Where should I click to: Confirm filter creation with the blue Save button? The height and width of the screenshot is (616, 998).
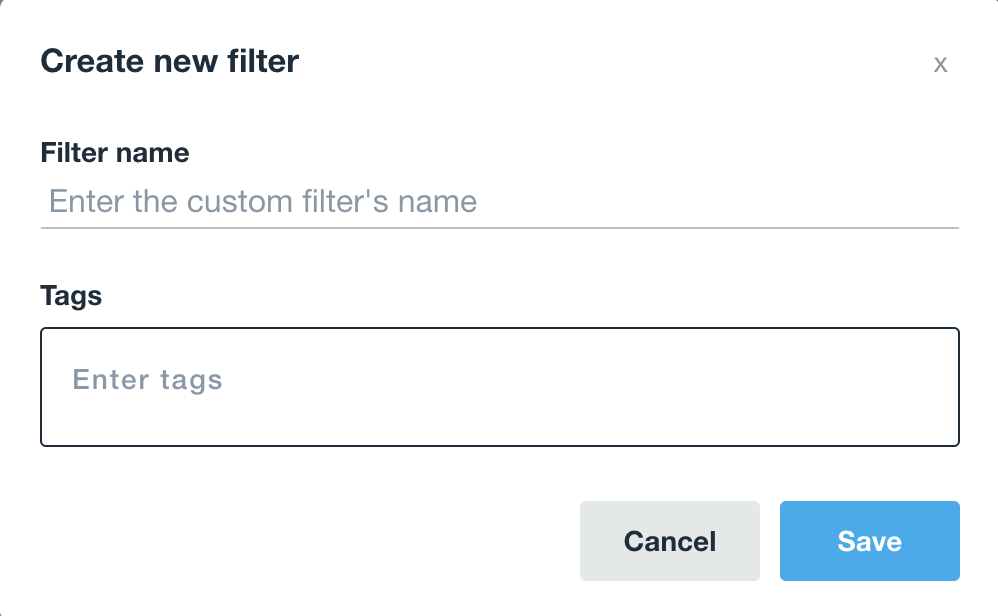pos(869,541)
